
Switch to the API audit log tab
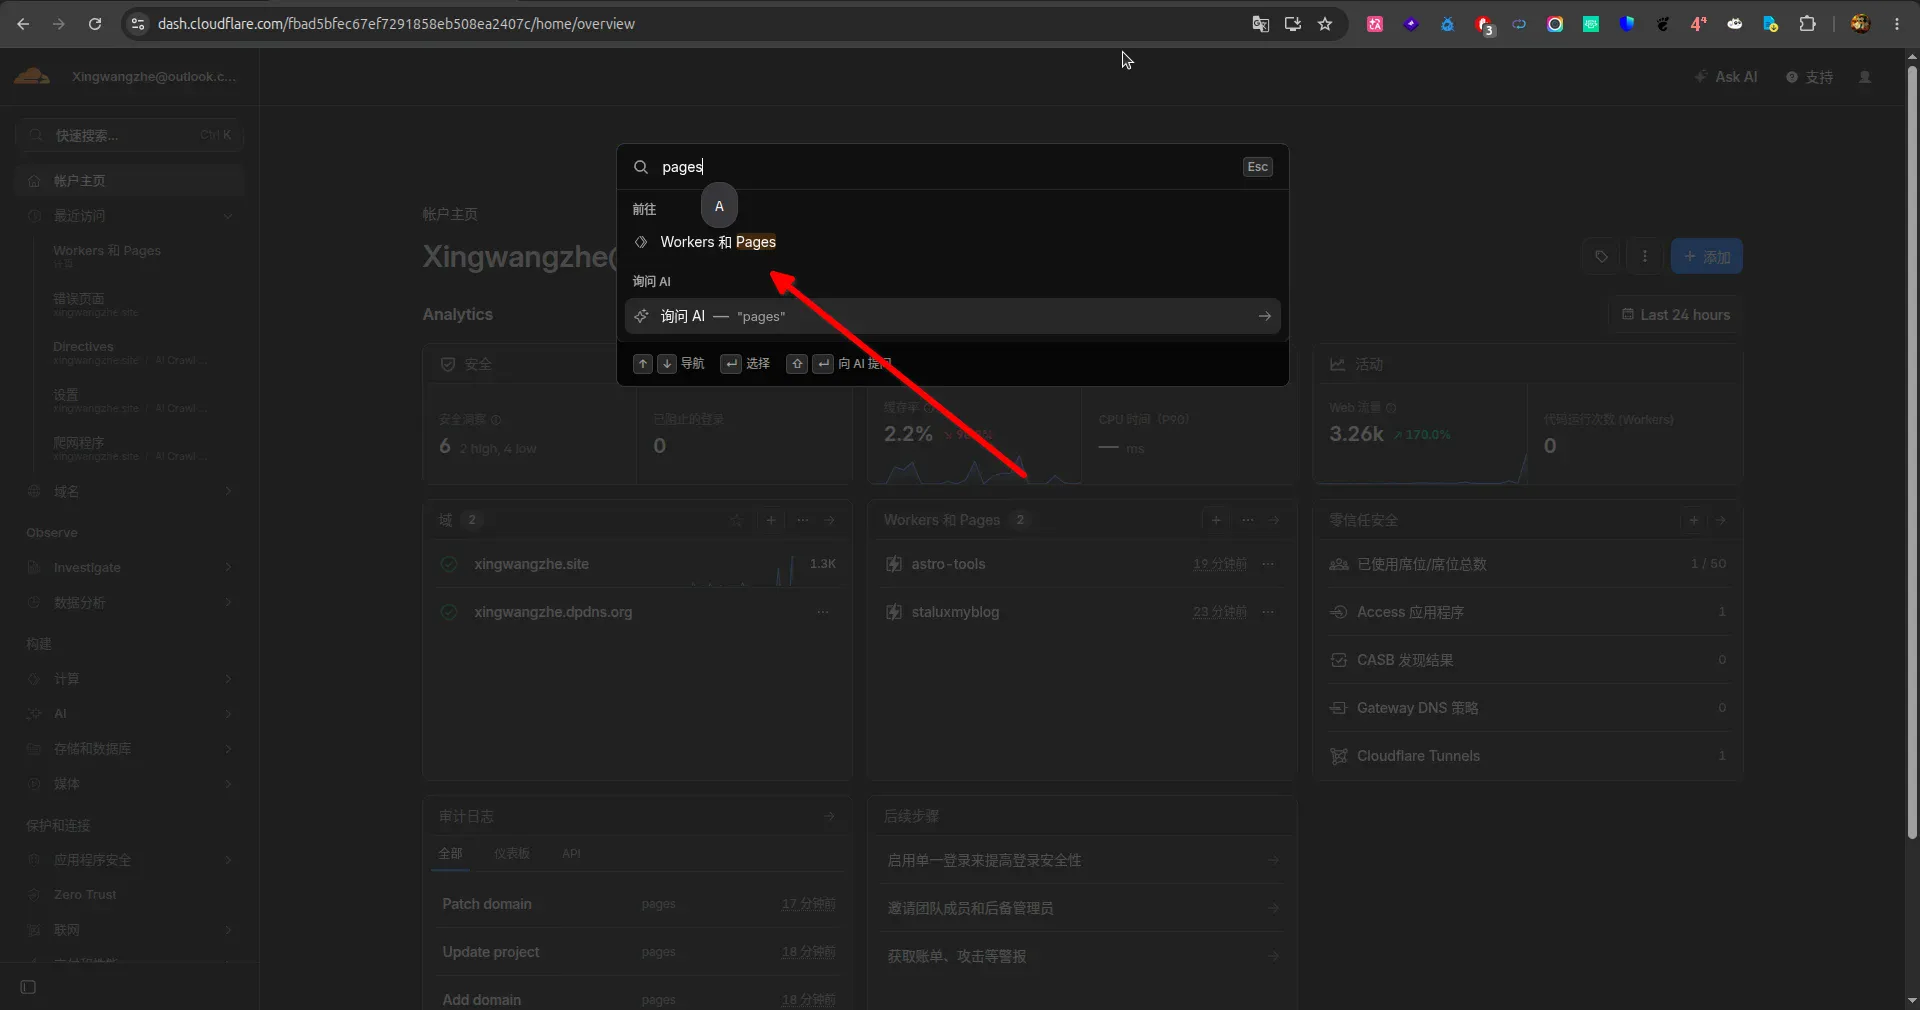[572, 853]
